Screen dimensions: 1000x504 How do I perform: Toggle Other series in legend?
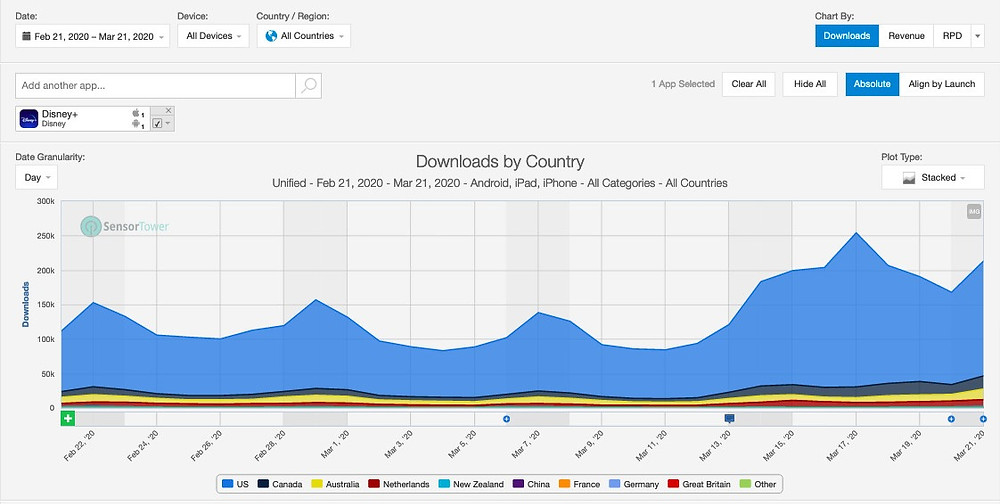coord(758,484)
